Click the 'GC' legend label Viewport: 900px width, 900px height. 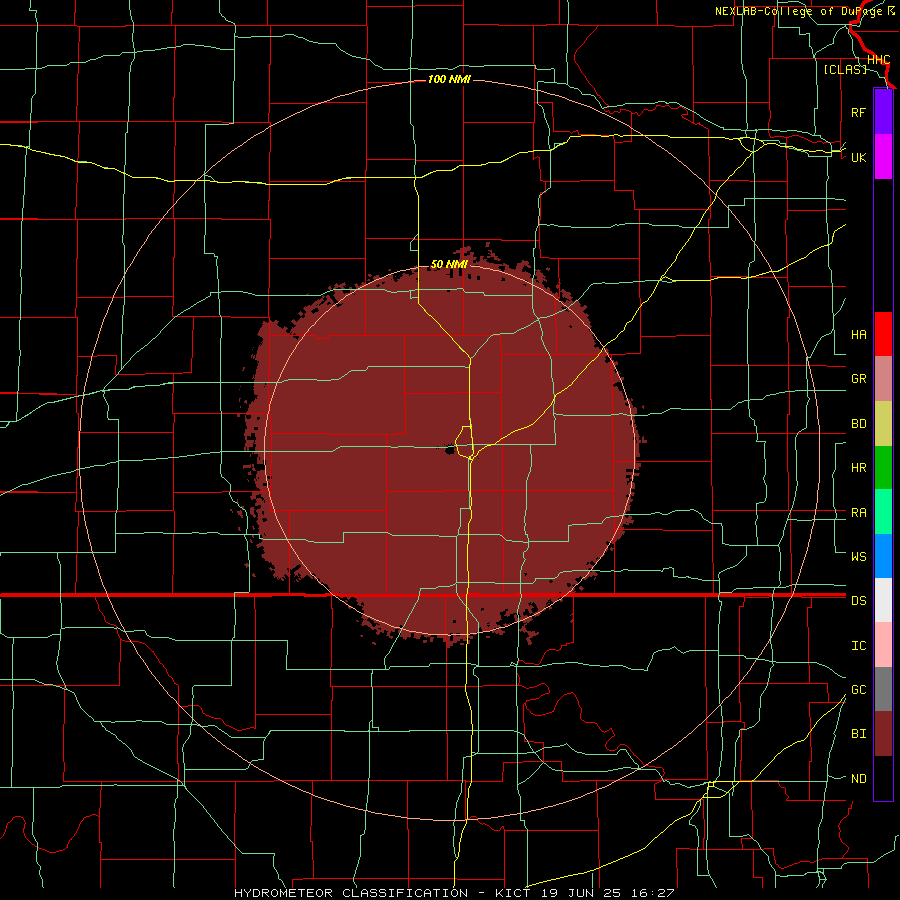(858, 690)
